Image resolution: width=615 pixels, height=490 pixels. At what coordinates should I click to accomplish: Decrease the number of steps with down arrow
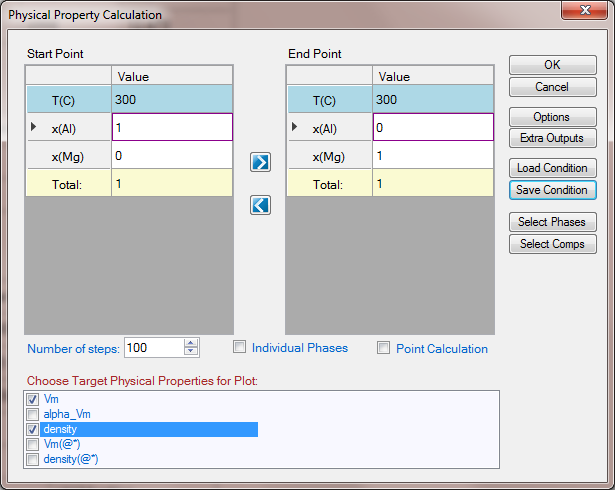pyautogui.click(x=191, y=353)
